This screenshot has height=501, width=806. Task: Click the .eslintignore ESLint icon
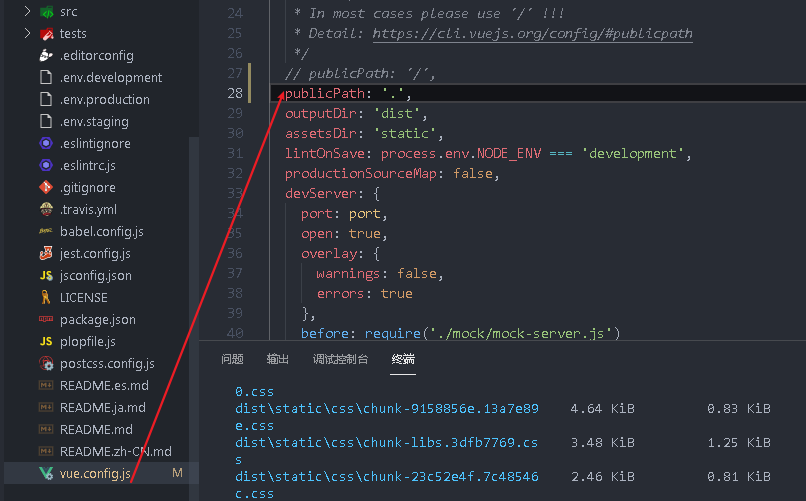tap(46, 143)
